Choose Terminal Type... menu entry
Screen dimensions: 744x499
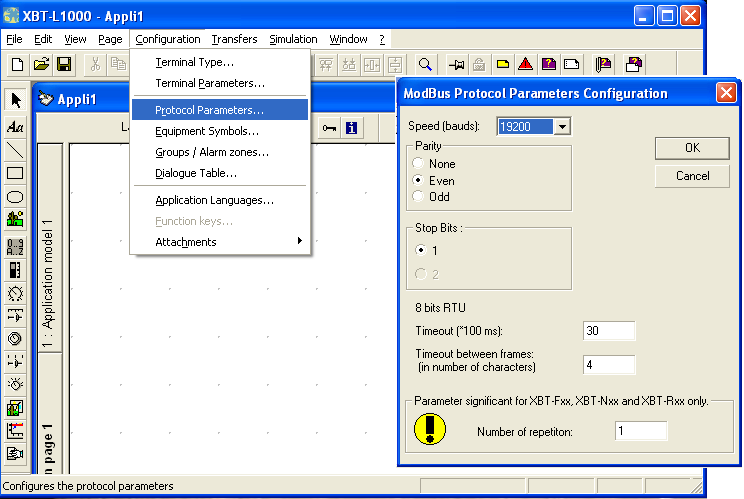click(x=220, y=62)
